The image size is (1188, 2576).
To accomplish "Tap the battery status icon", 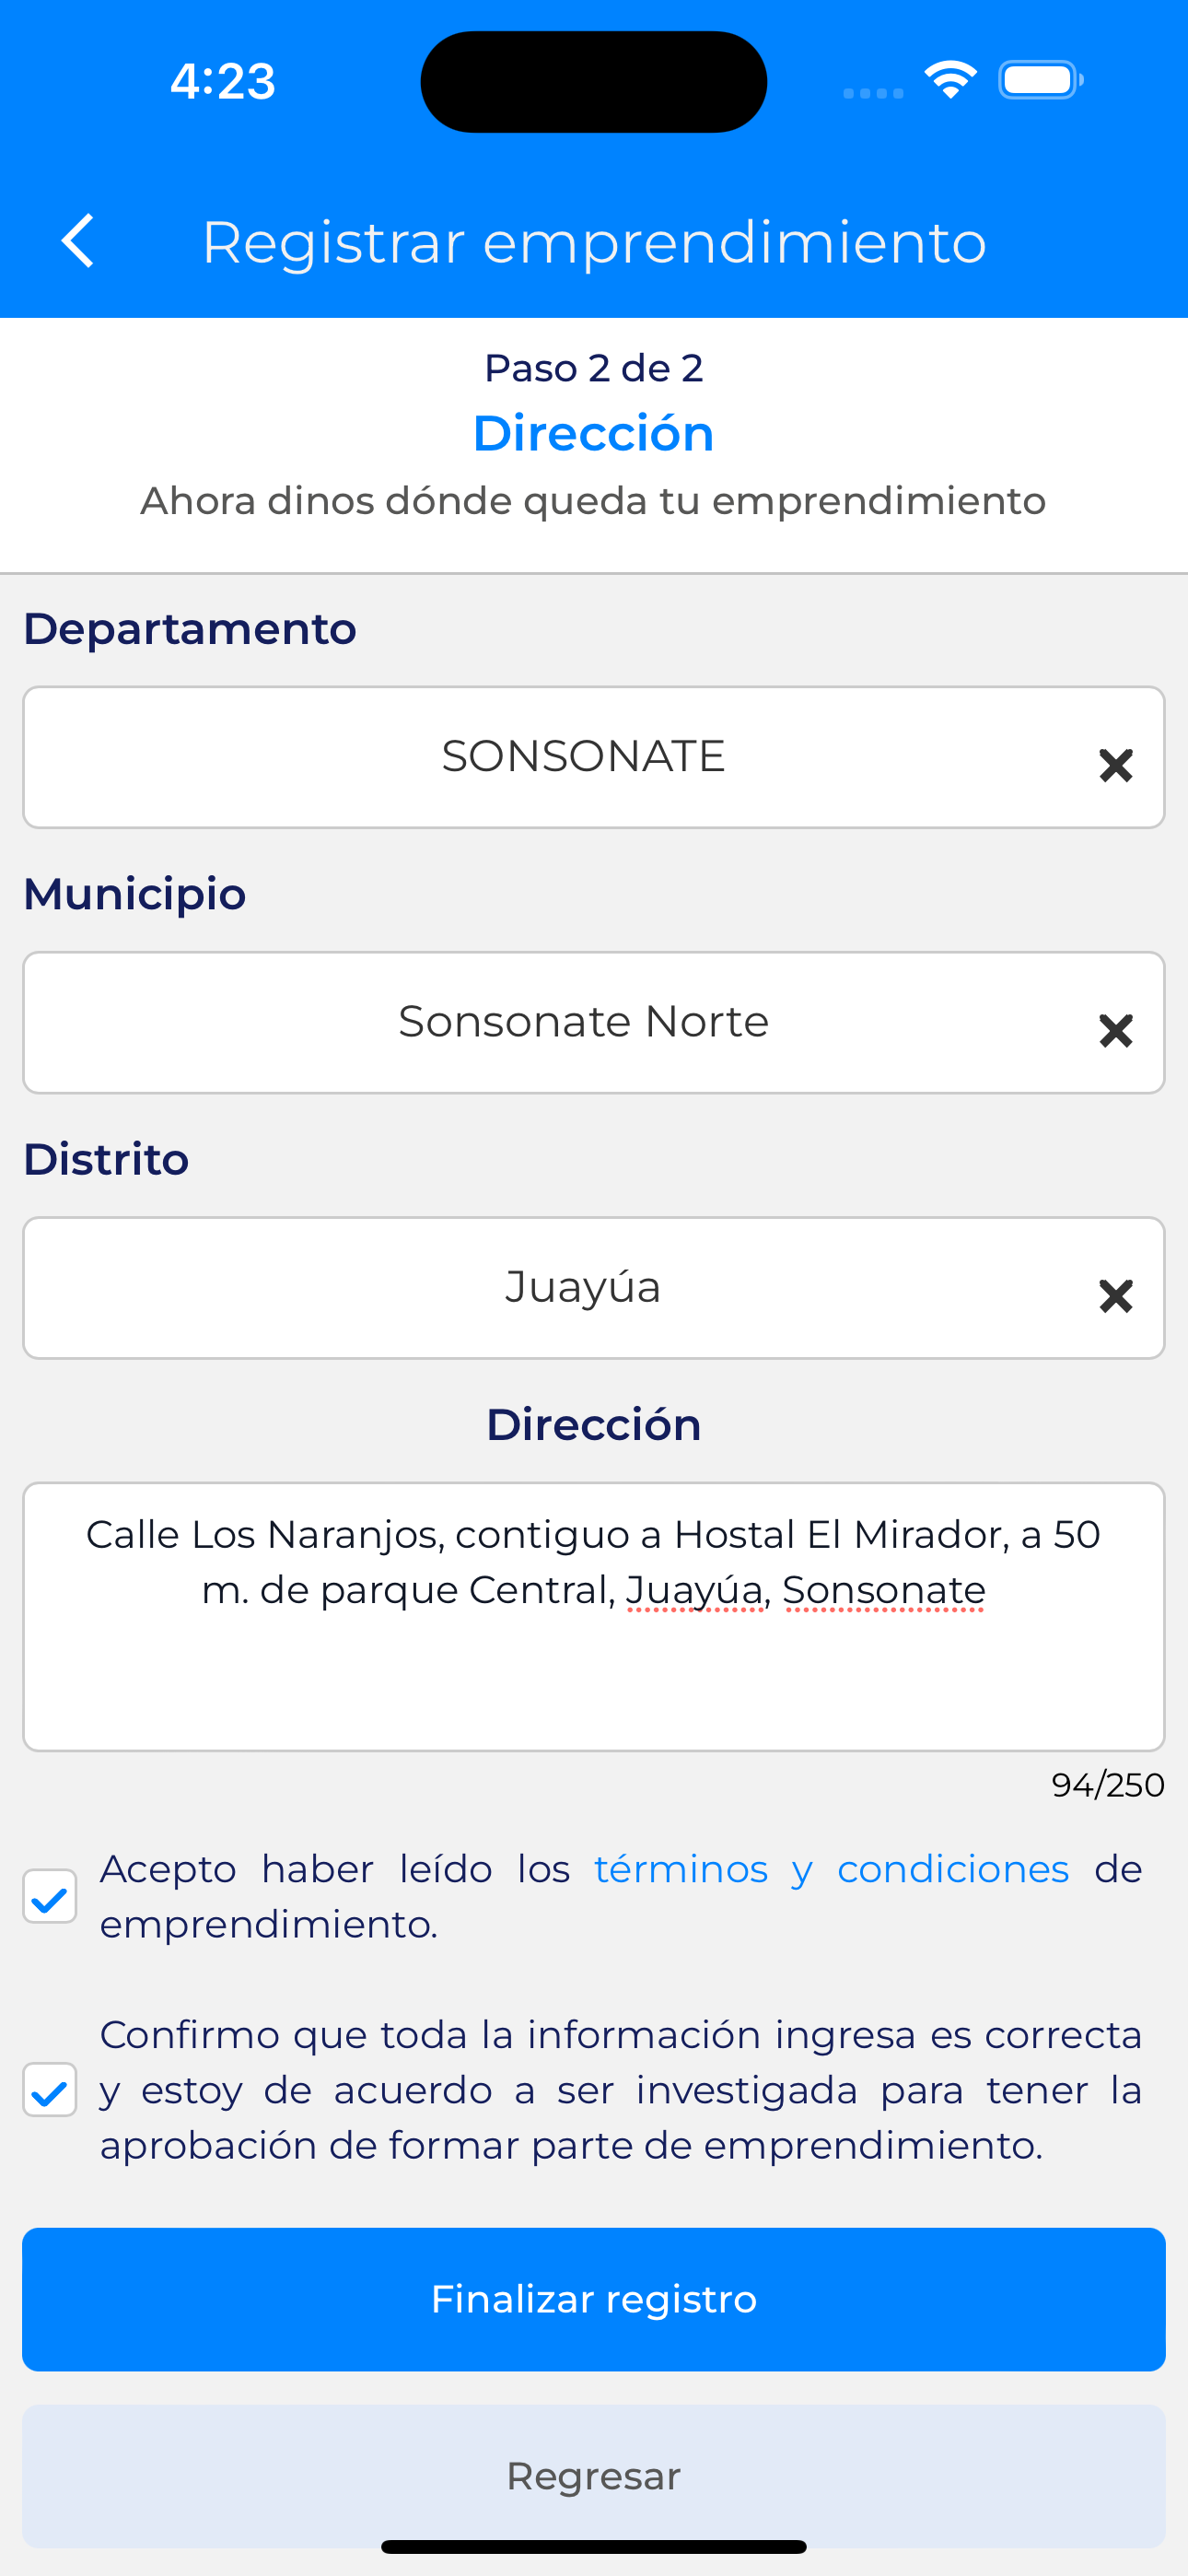I will [x=1040, y=80].
